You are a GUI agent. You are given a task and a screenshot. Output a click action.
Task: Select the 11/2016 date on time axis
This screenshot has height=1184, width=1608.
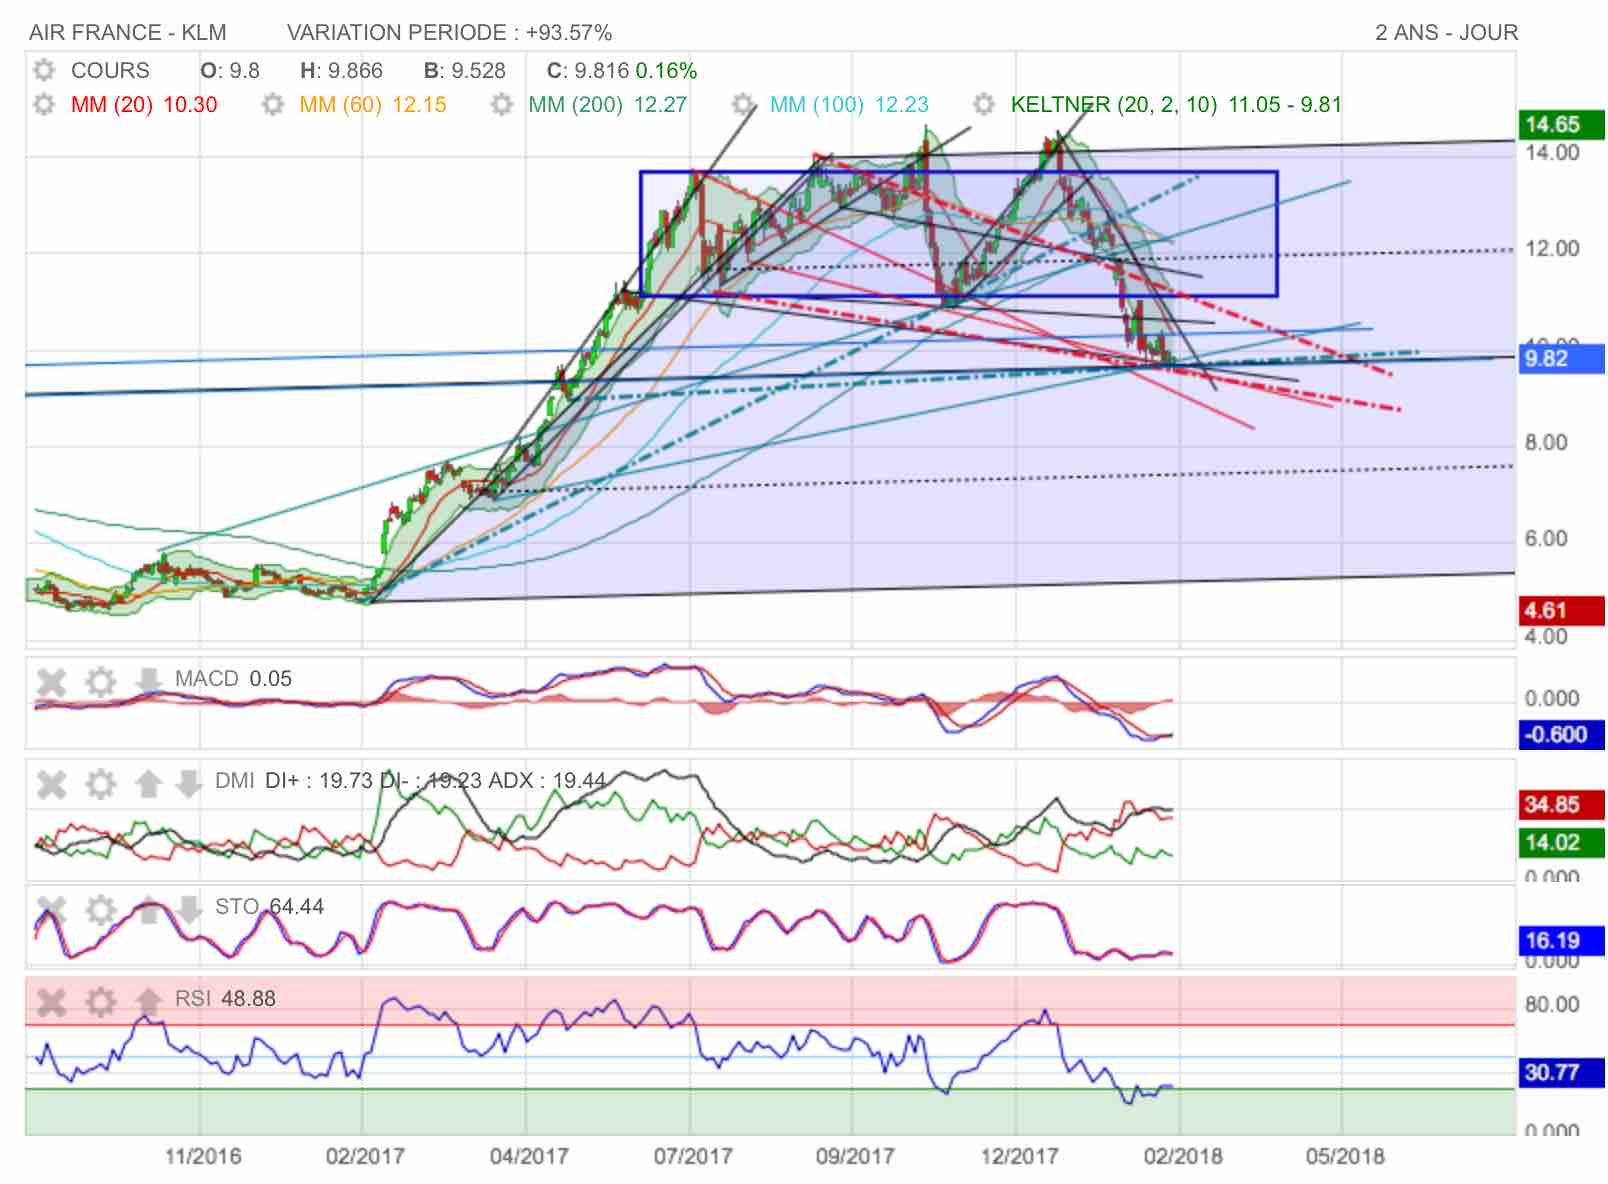[202, 1157]
